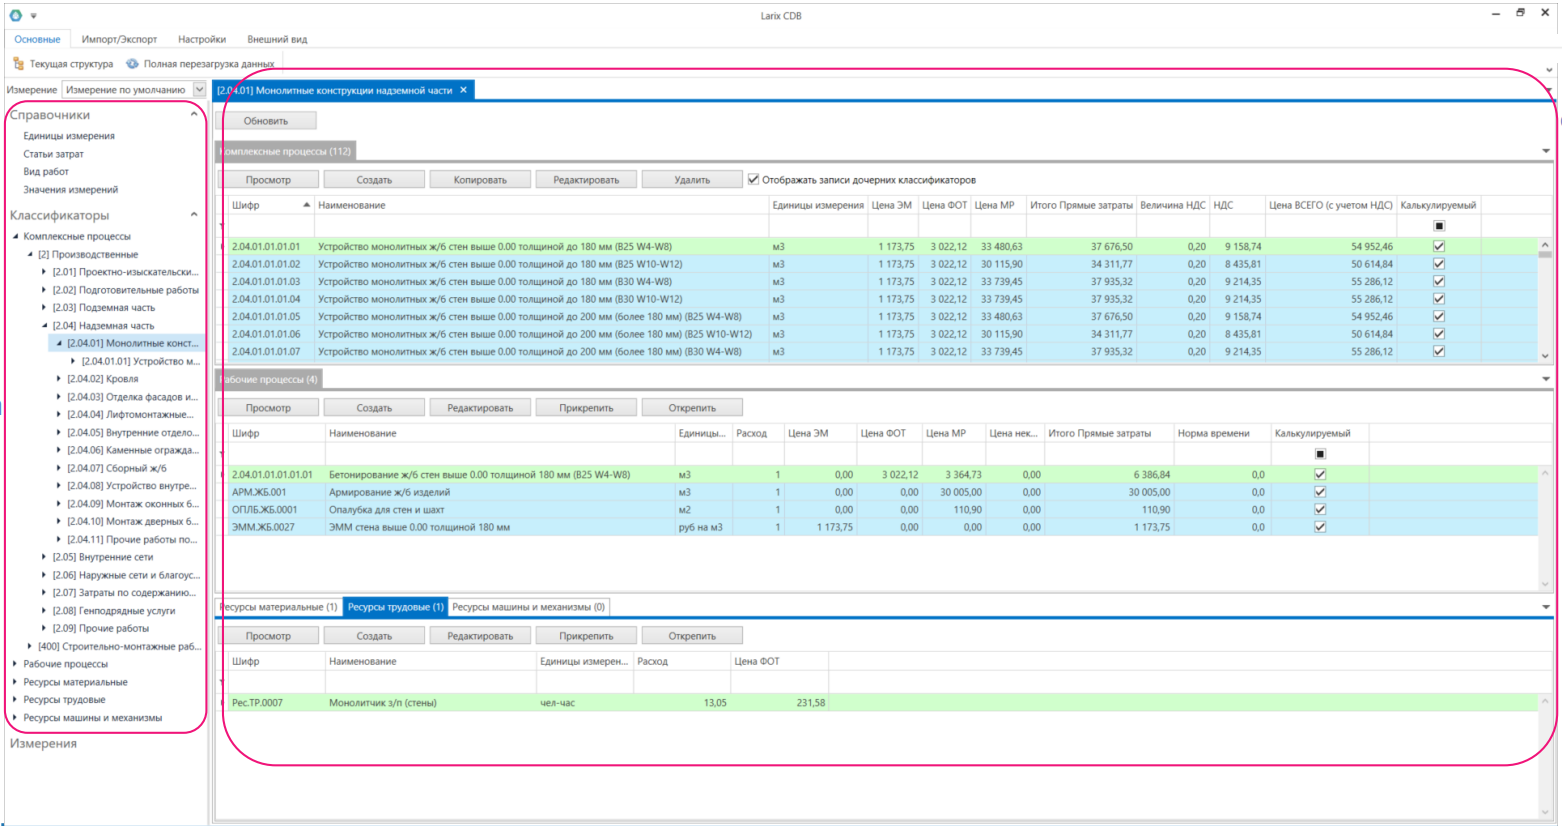
Task: Click Наименование filter field in complex processes table
Action: click(x=541, y=226)
